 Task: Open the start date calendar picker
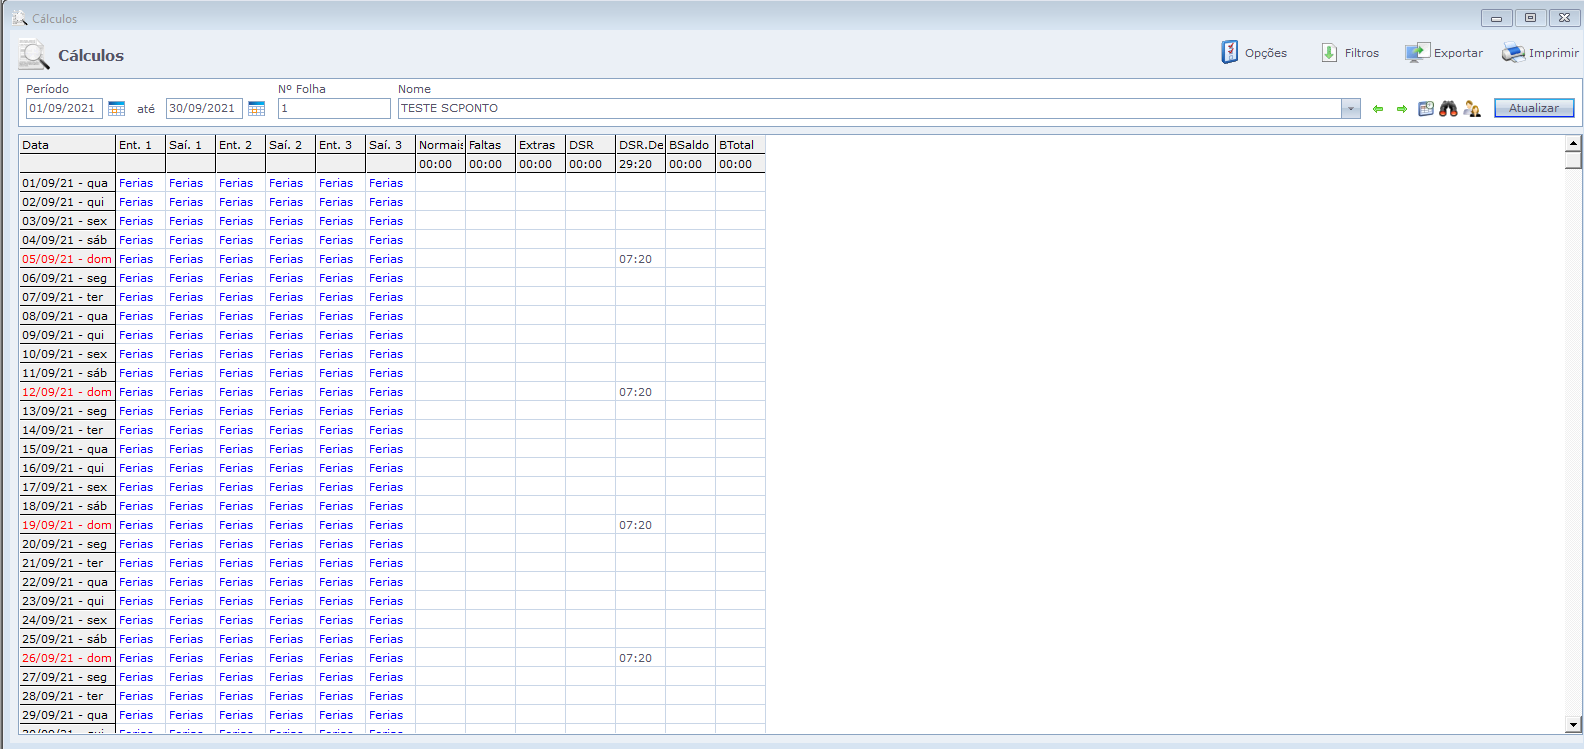117,109
